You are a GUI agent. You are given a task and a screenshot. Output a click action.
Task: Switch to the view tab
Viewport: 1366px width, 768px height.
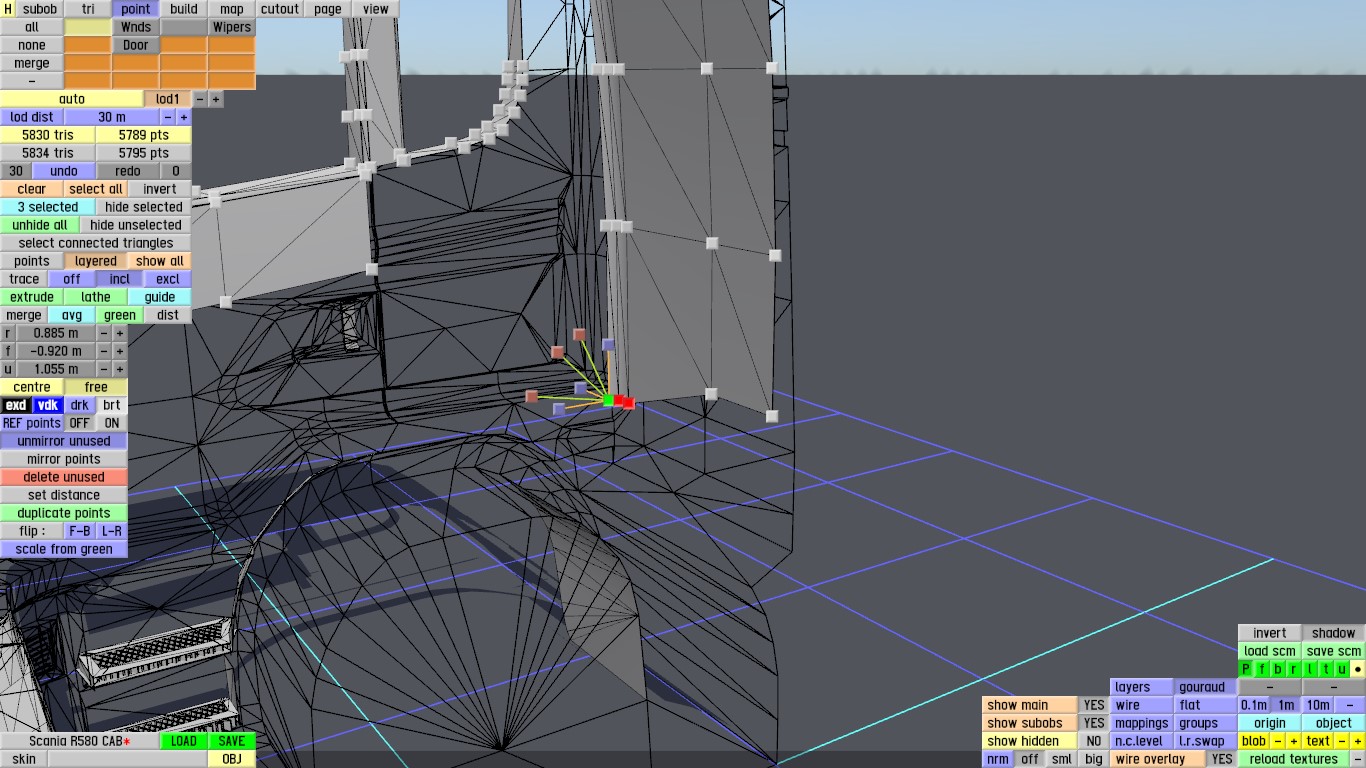pyautogui.click(x=376, y=9)
